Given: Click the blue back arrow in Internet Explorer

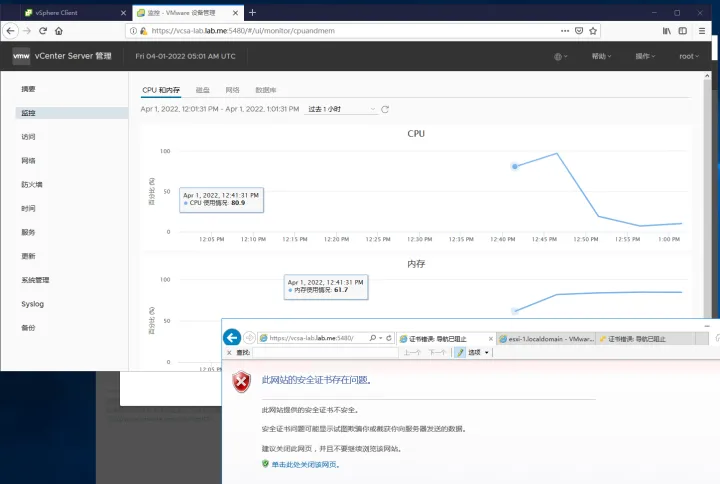Looking at the screenshot, I should click(x=232, y=338).
